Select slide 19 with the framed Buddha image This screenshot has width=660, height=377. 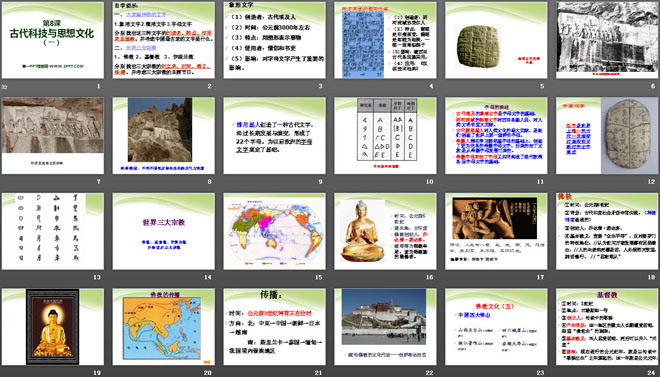pos(53,327)
